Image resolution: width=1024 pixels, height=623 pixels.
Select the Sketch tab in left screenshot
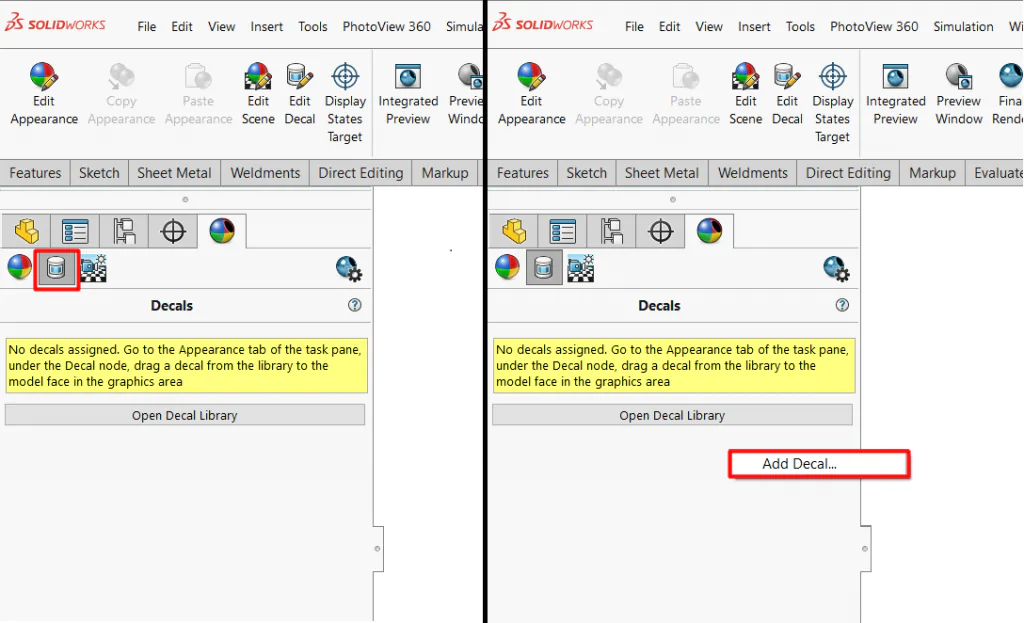click(x=99, y=173)
